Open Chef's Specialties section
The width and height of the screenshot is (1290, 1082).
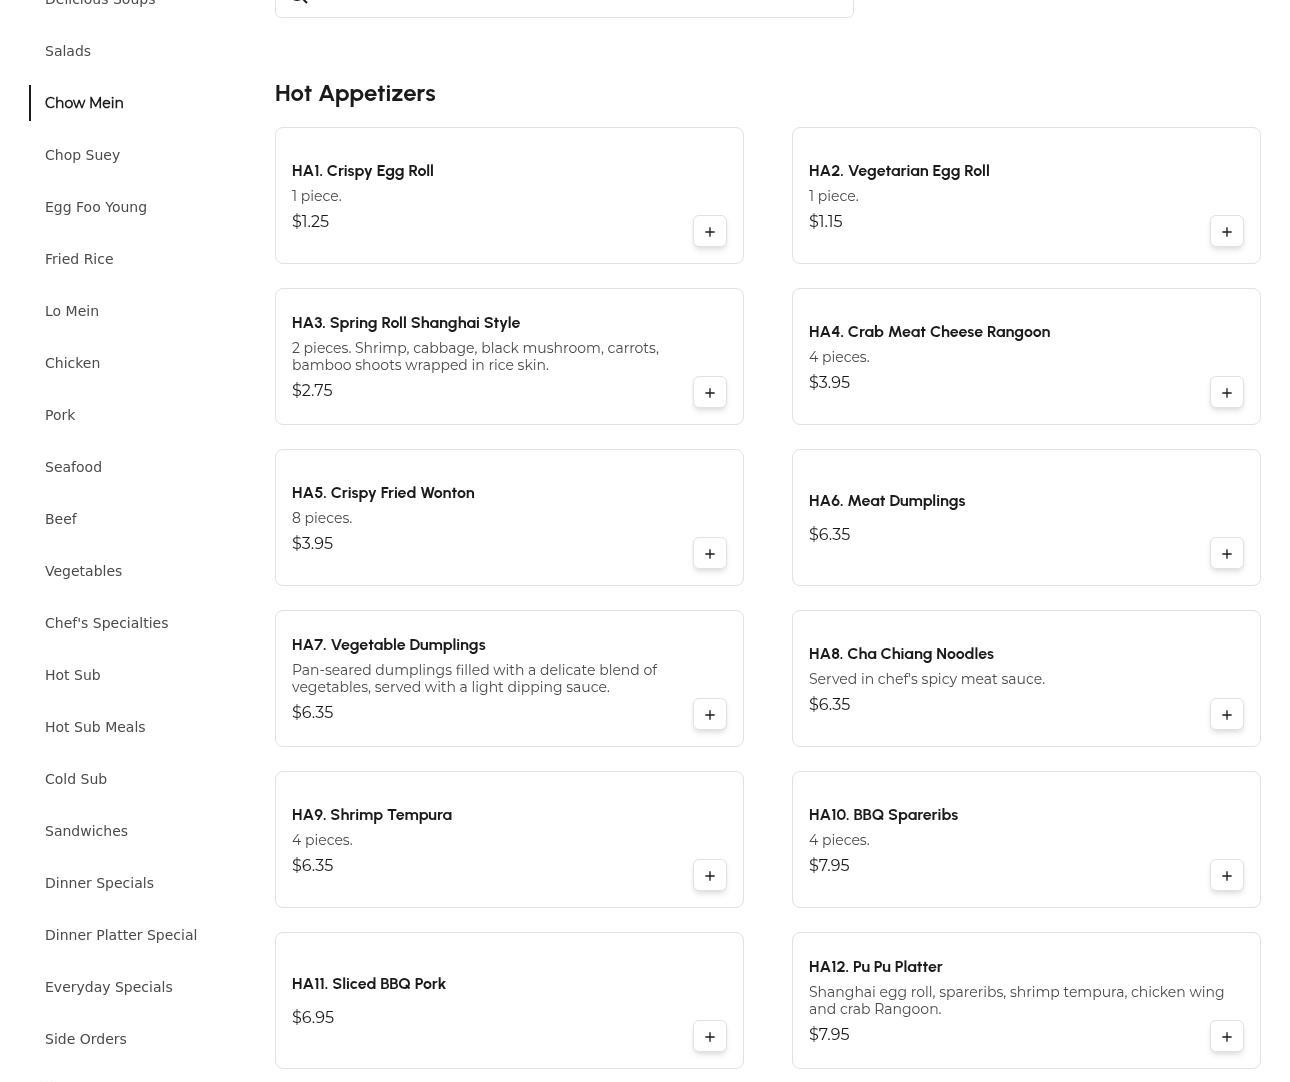click(x=106, y=623)
